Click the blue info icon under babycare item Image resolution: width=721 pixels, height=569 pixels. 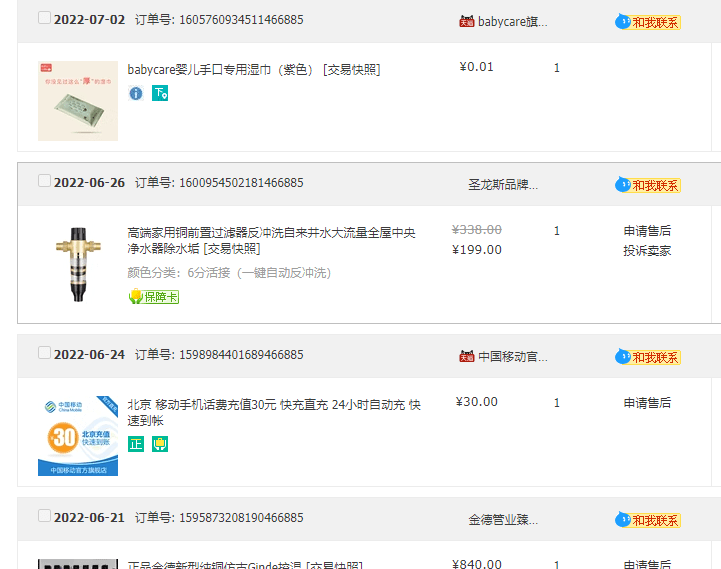pyautogui.click(x=136, y=93)
